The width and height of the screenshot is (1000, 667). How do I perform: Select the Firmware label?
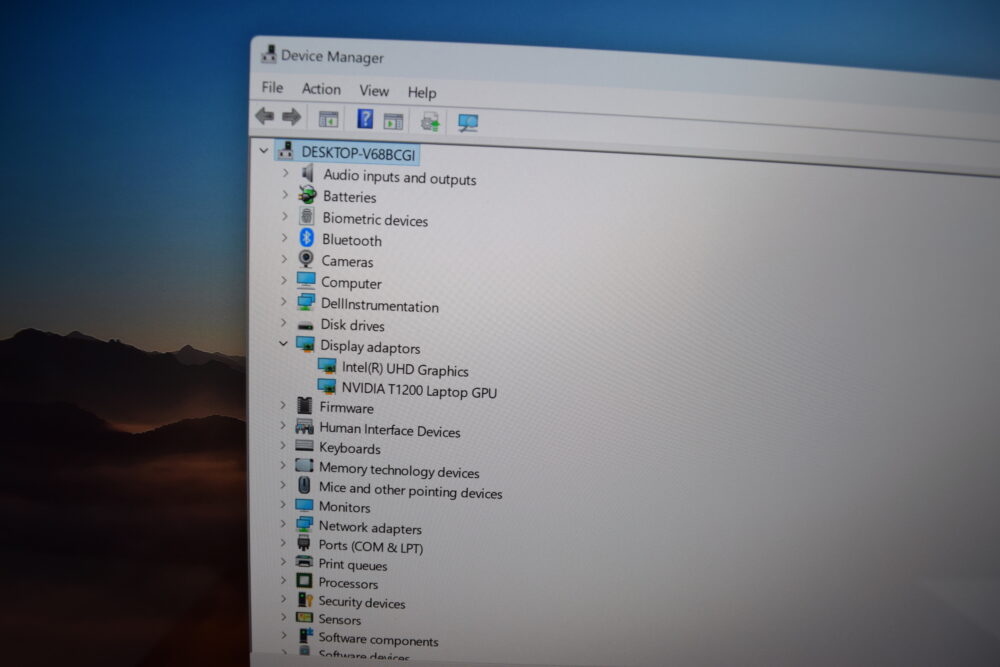point(347,407)
